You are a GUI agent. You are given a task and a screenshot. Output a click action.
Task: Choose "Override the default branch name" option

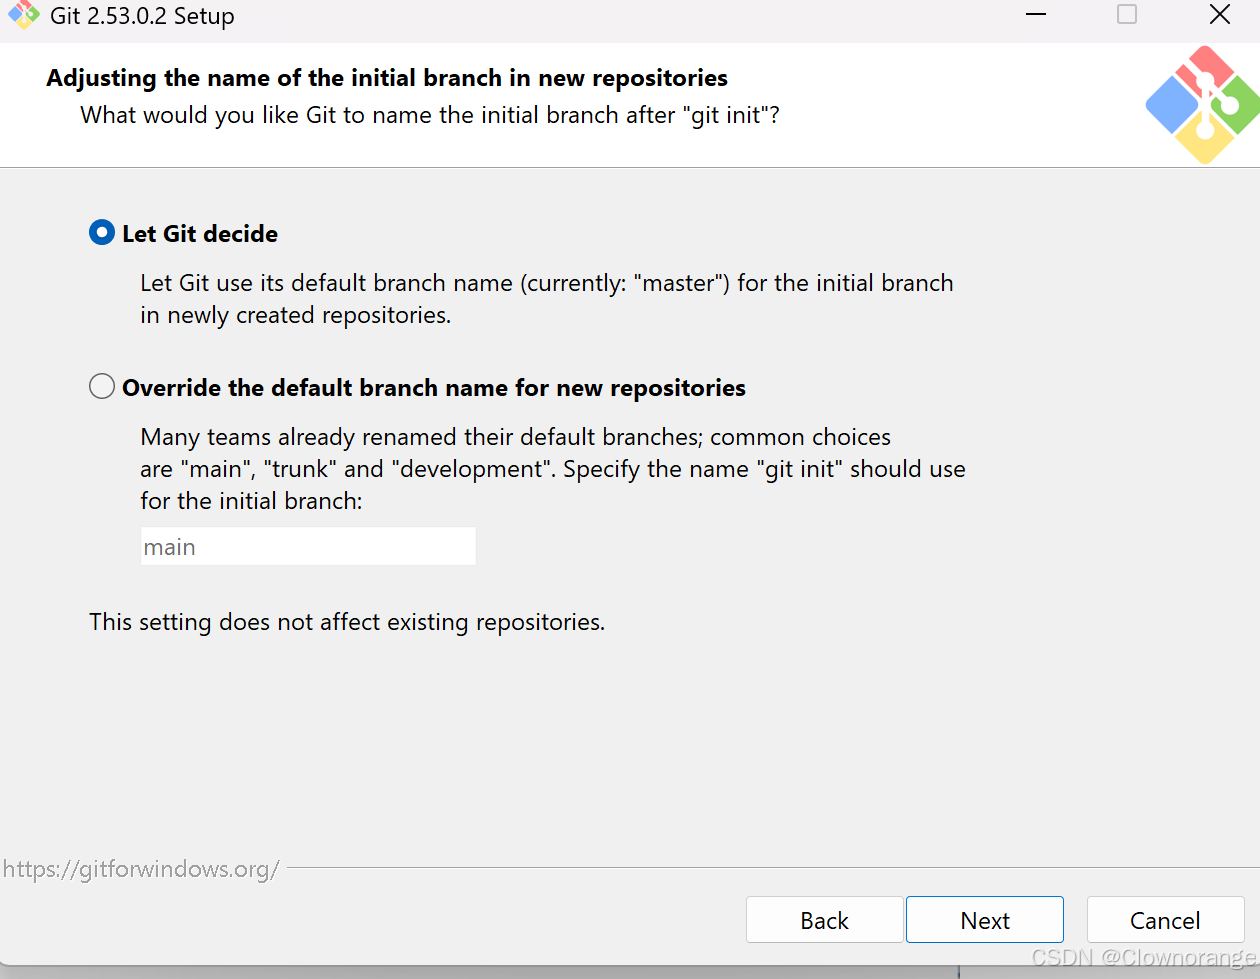click(102, 387)
